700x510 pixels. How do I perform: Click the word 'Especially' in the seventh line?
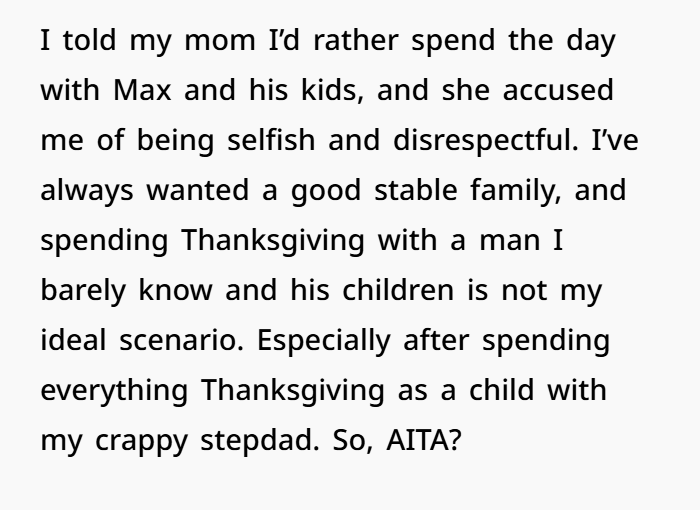pyautogui.click(x=324, y=342)
